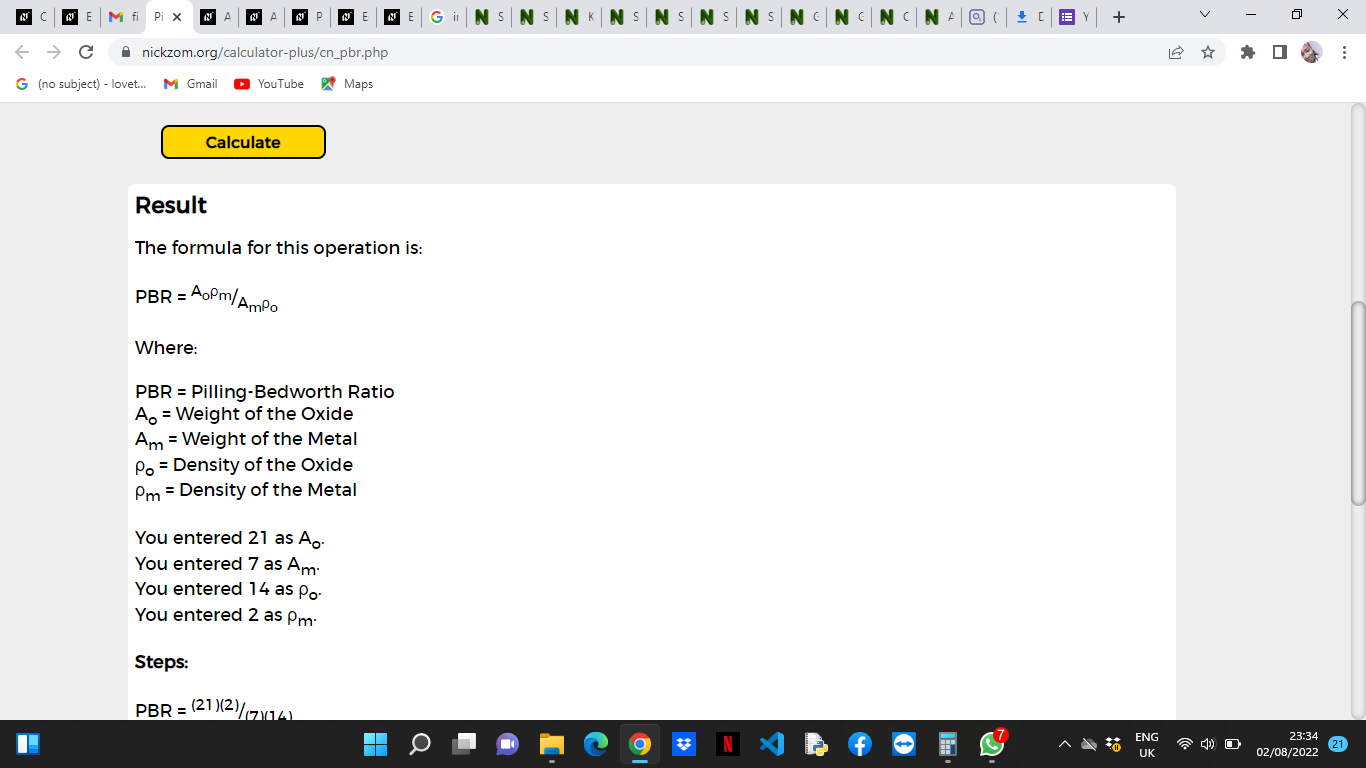
Task: Open the Gmail bookmark
Action: click(x=190, y=84)
